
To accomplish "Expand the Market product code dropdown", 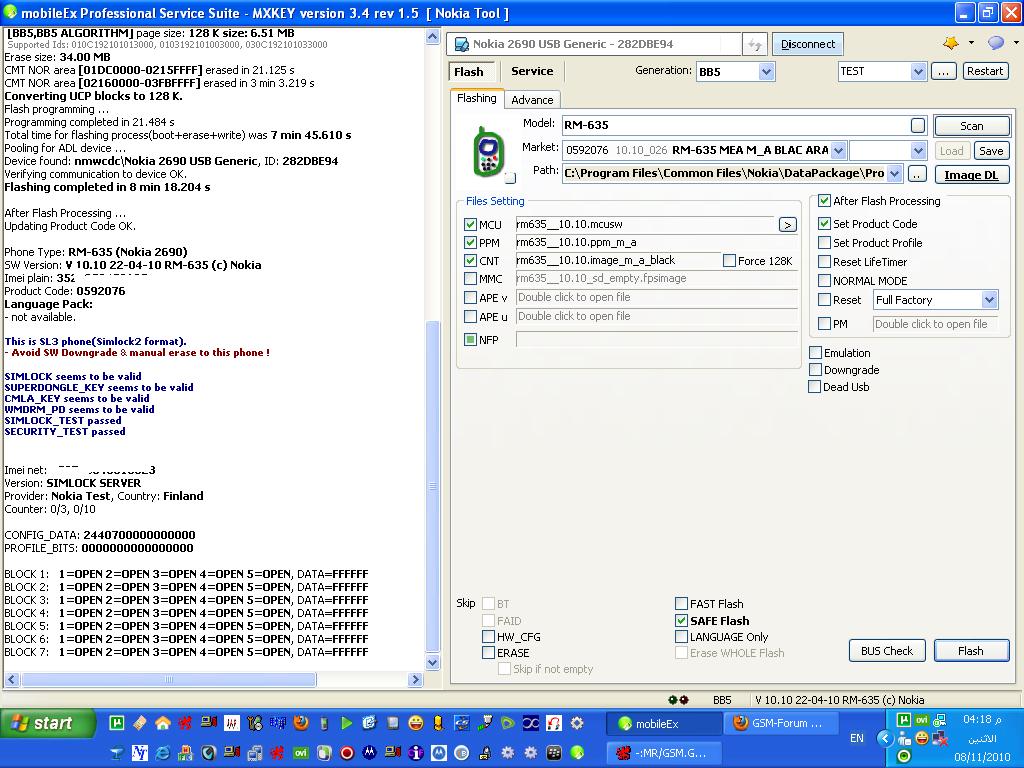I will pos(839,151).
